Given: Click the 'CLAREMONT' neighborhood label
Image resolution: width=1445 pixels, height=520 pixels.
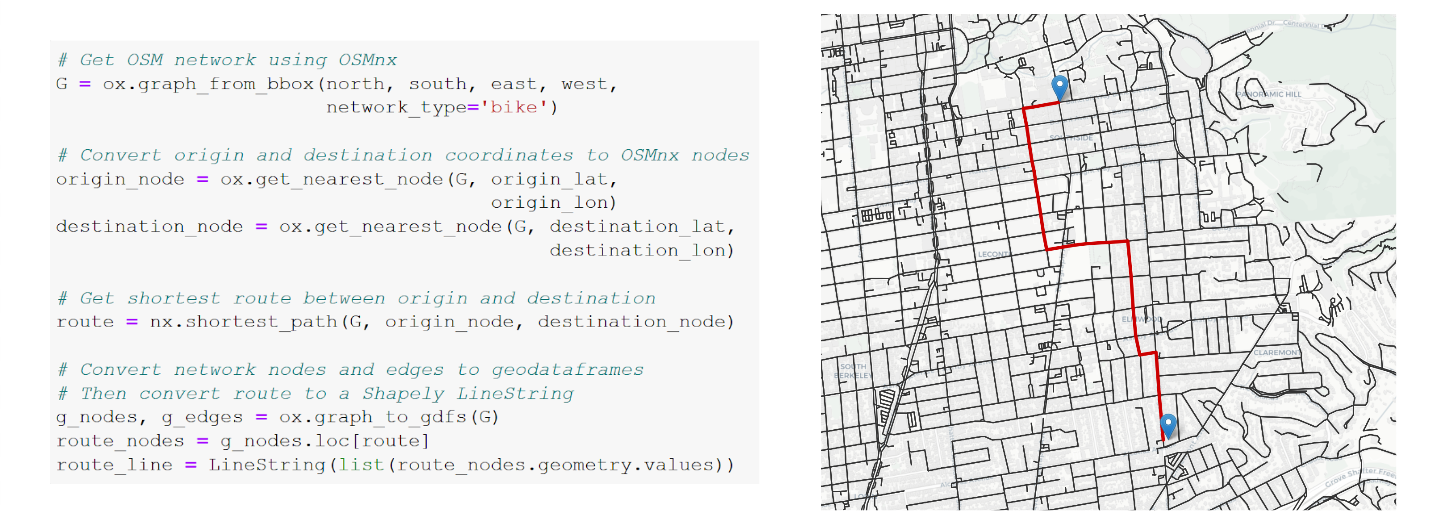Looking at the screenshot, I should point(1276,353).
